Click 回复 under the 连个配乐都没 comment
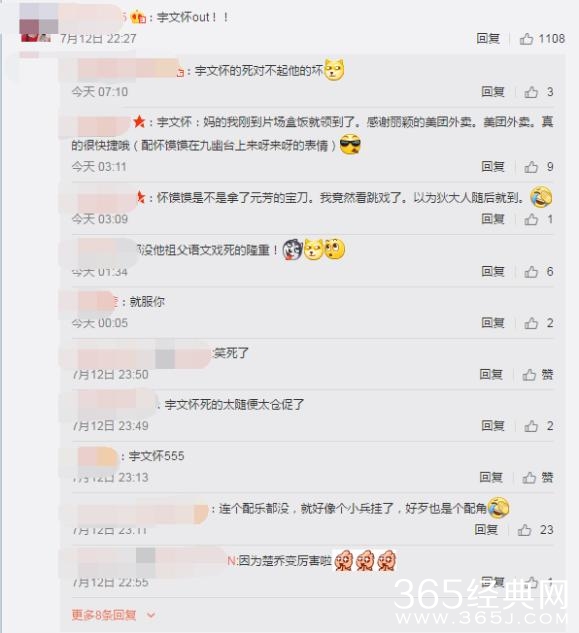Image resolution: width=579 pixels, height=633 pixels. pos(486,530)
